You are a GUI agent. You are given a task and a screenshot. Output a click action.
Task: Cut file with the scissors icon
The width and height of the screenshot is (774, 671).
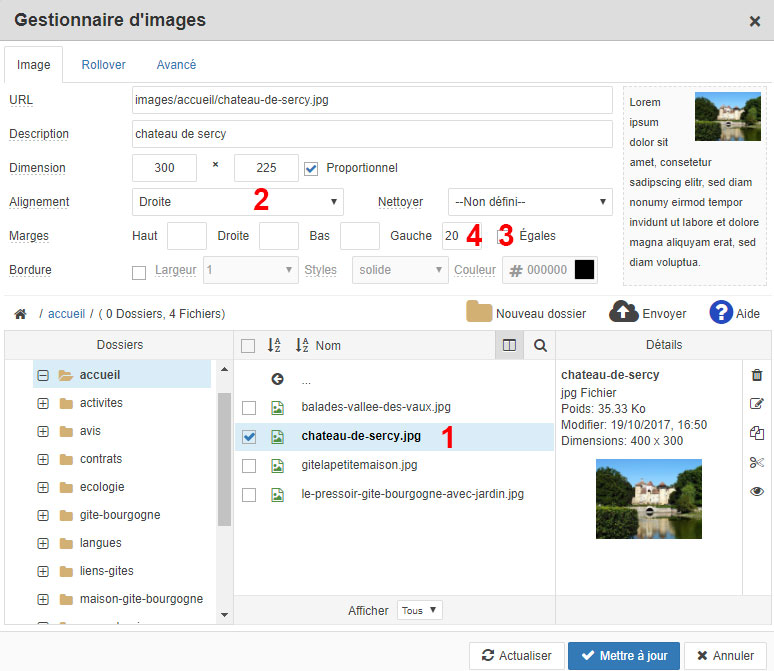(x=757, y=462)
